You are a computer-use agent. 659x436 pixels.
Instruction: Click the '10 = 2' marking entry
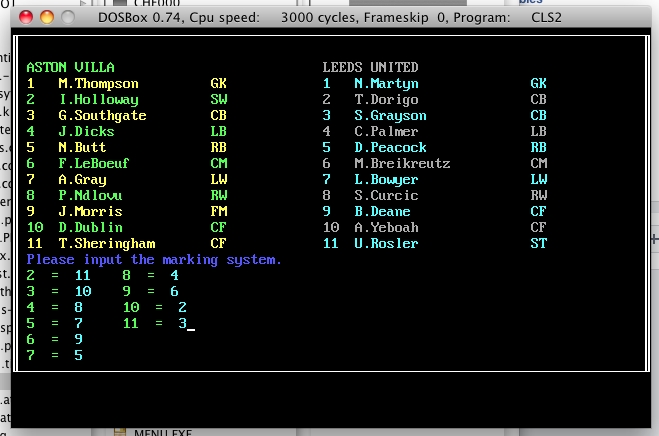point(155,307)
